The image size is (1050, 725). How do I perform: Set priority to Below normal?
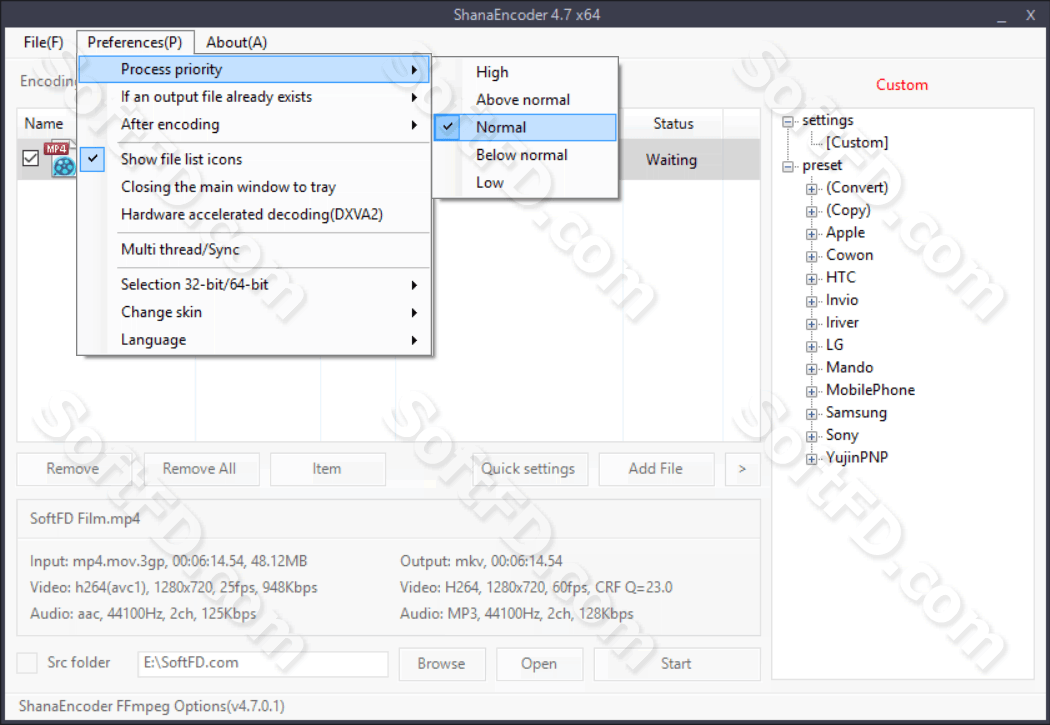point(525,155)
